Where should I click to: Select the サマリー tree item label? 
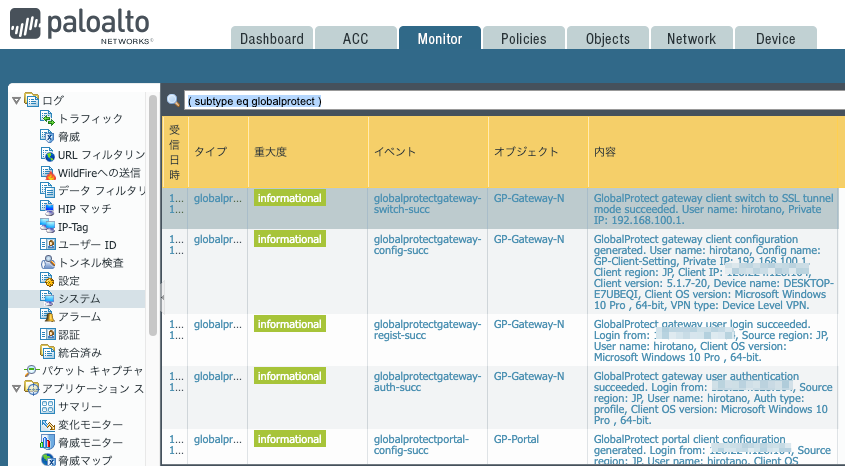pos(80,407)
